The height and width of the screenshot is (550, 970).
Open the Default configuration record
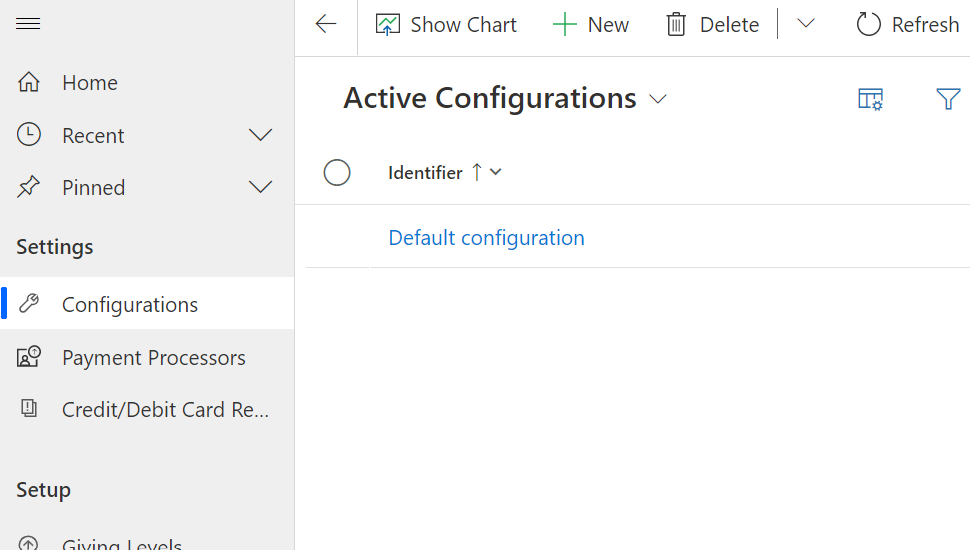point(486,238)
